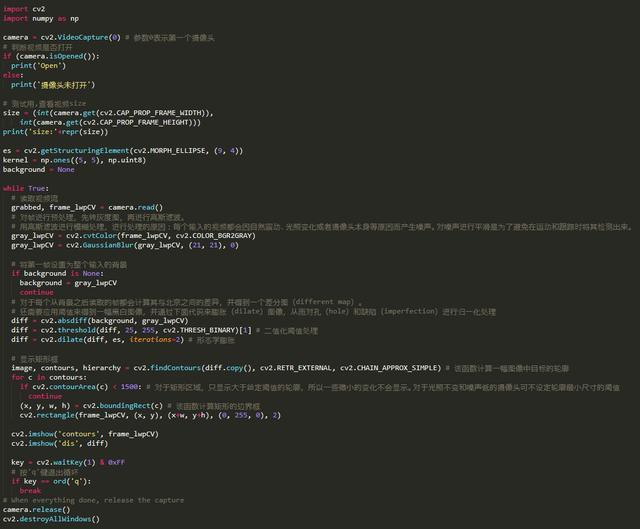
Task: Click the camera.isOpened() condition
Action: [x=57, y=56]
